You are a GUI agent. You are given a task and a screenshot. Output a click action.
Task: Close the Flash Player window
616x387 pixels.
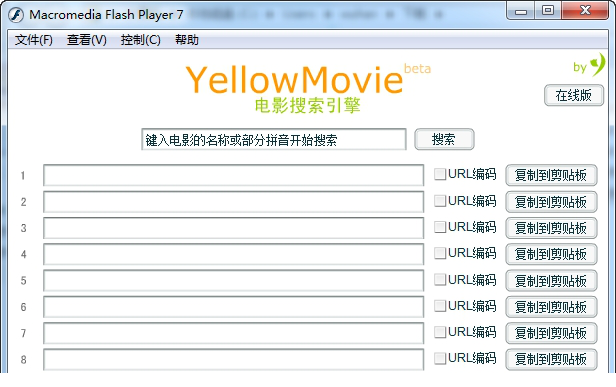point(585,11)
